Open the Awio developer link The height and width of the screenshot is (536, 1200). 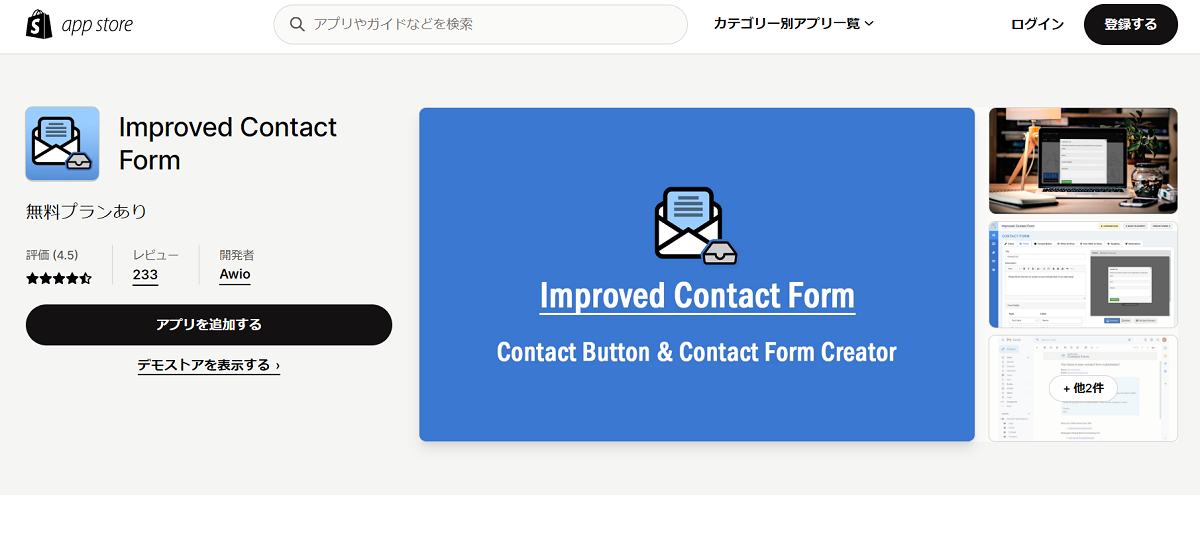[x=235, y=275]
